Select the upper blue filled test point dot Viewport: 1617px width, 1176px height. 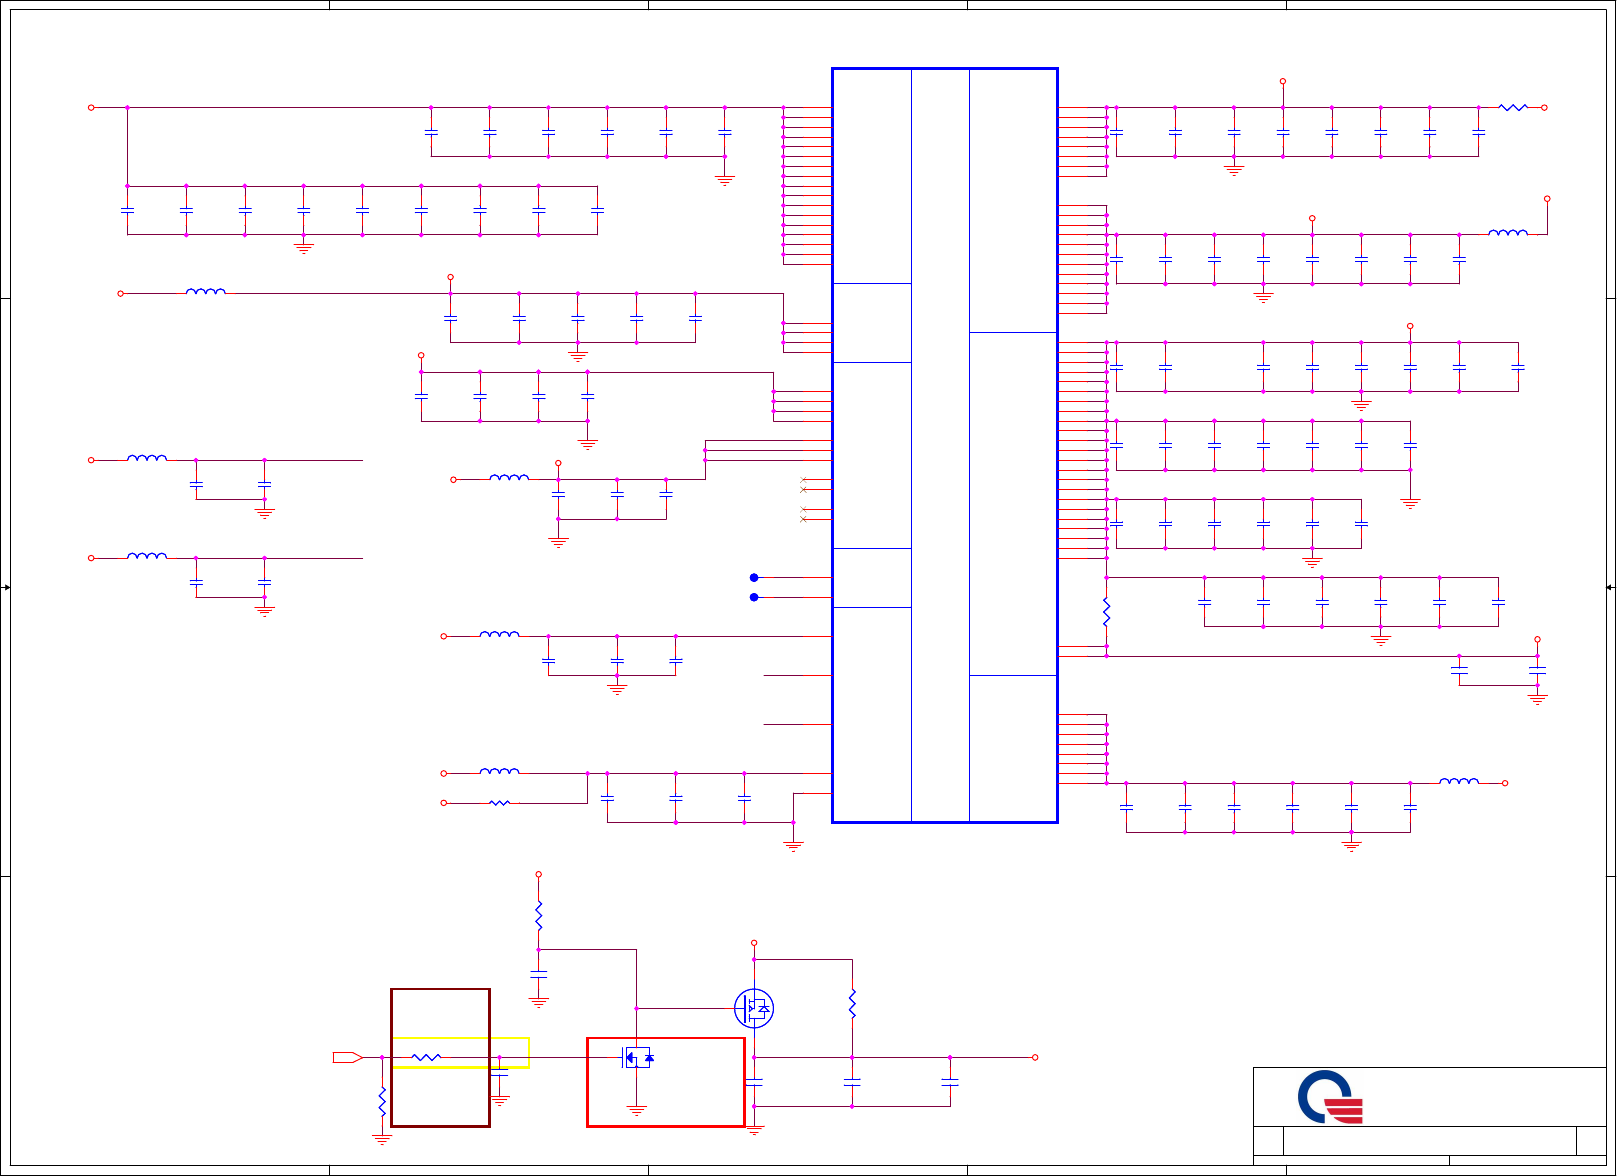754,578
